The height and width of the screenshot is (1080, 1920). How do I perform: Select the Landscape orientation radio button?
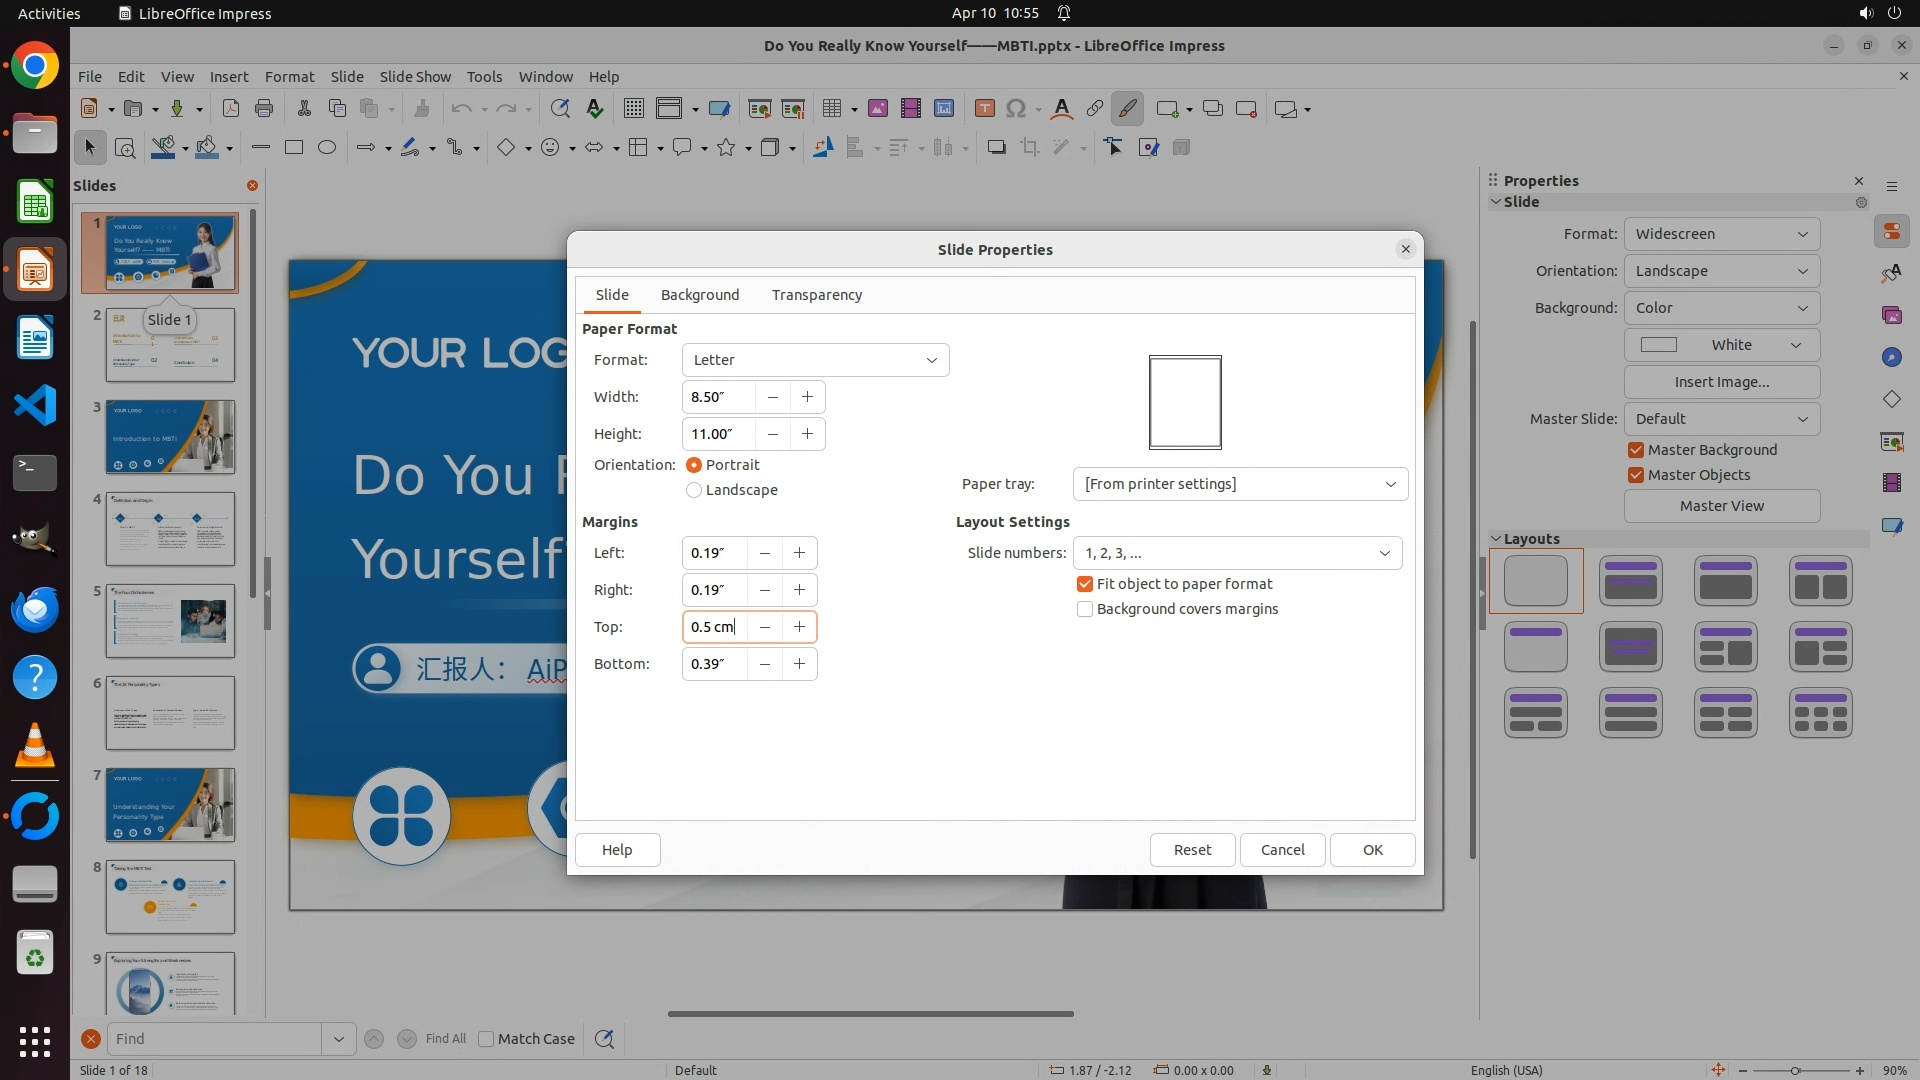(694, 490)
